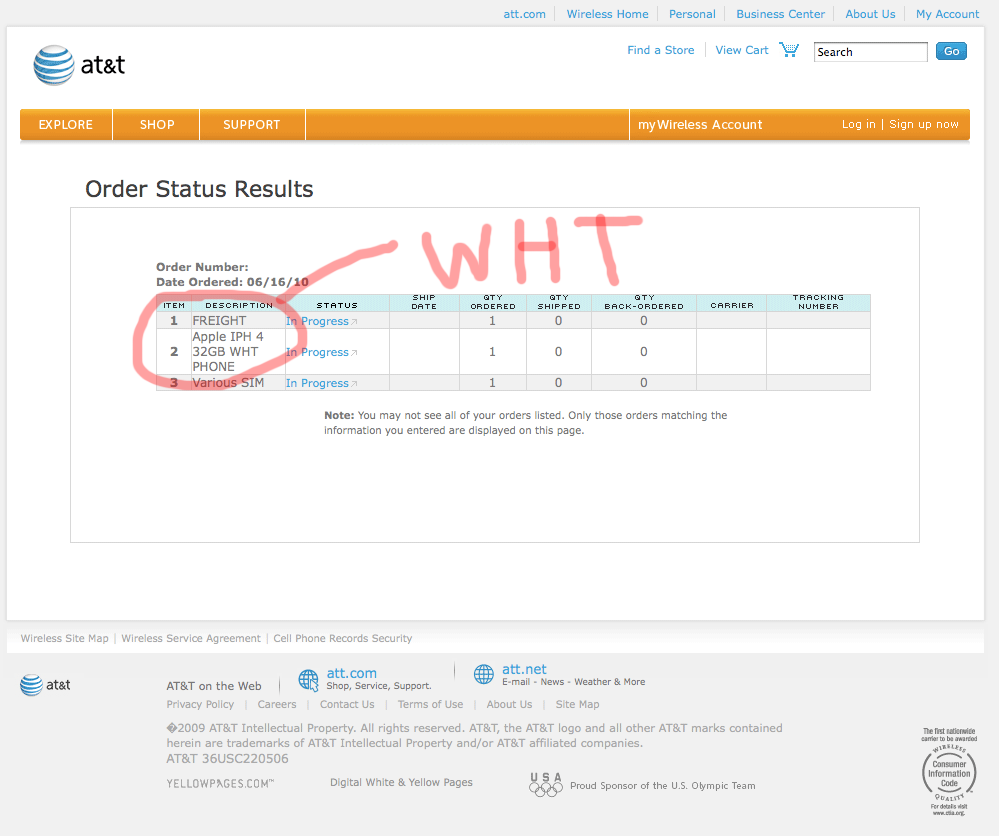Click the att.net globe icon in footer
This screenshot has height=836, width=999.
coord(484,674)
